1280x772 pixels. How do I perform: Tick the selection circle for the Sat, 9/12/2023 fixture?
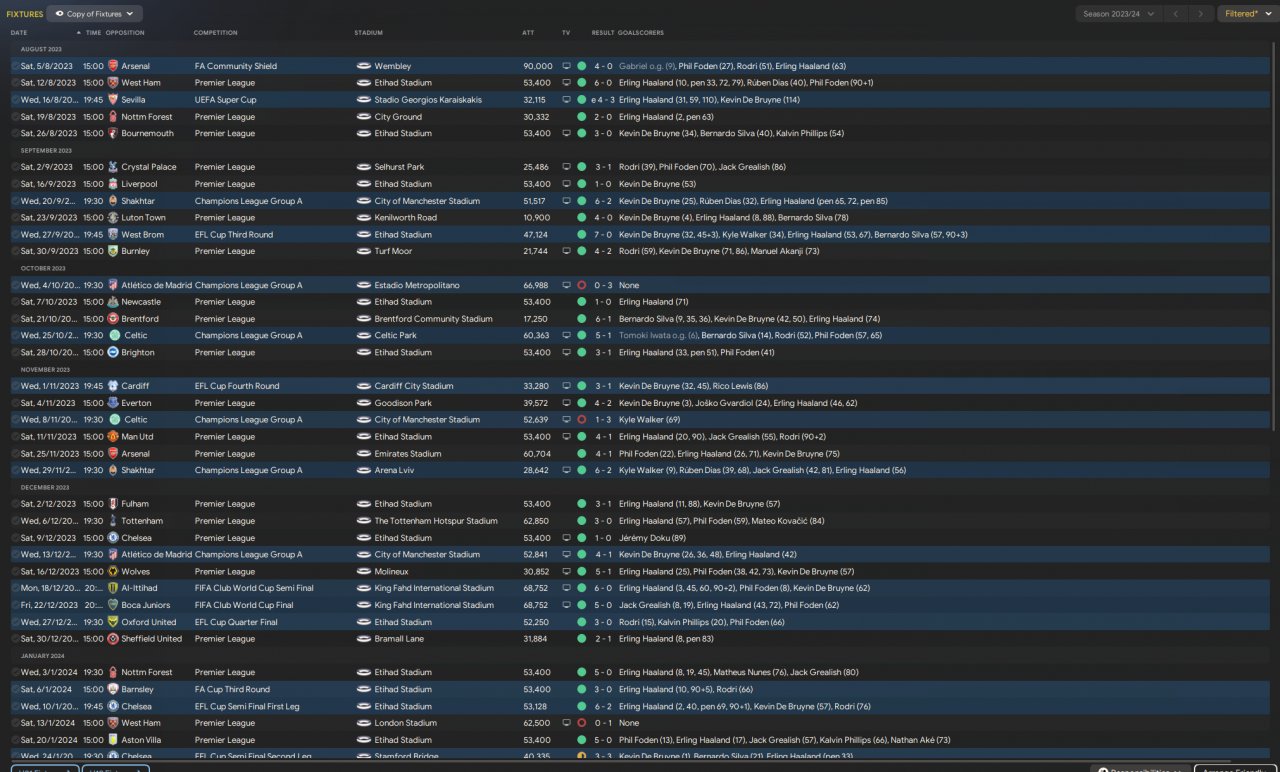click(x=15, y=538)
